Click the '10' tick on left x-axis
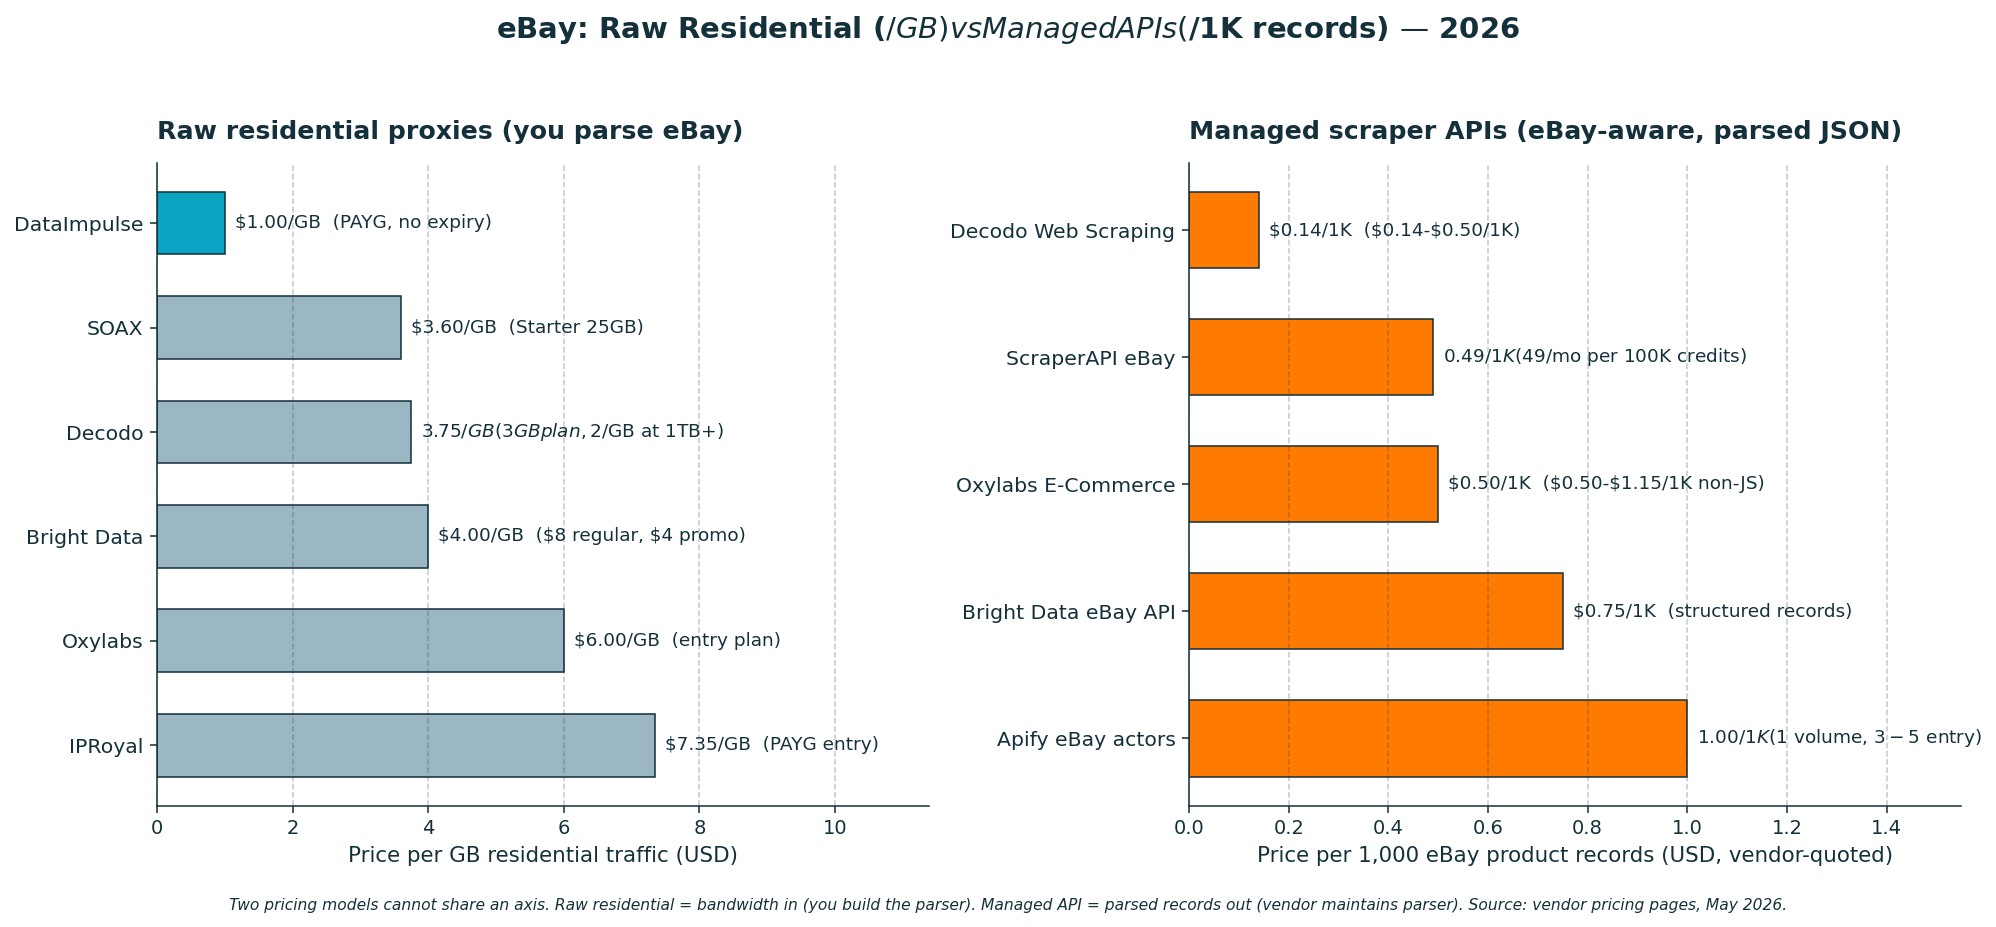This screenshot has height=927, width=1996. pyautogui.click(x=835, y=827)
